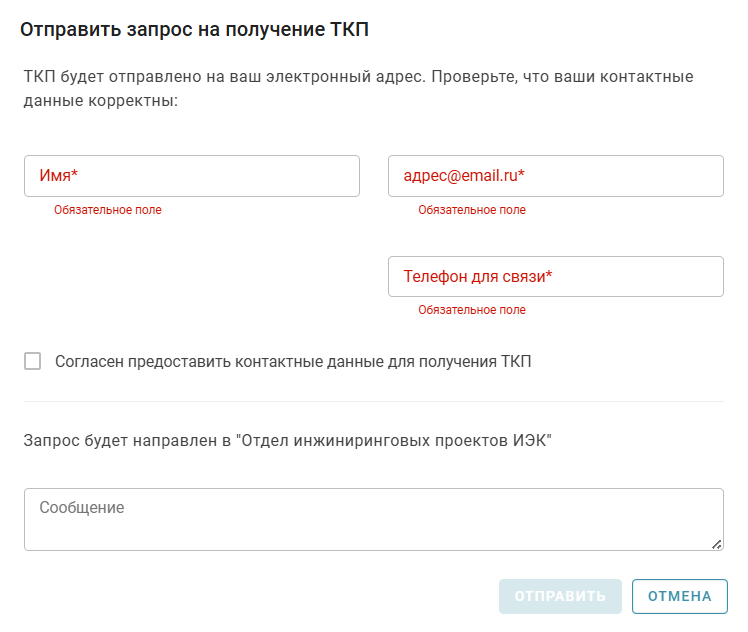Cancel the request with ОТМЕНА
748x632 pixels.
pyautogui.click(x=679, y=597)
